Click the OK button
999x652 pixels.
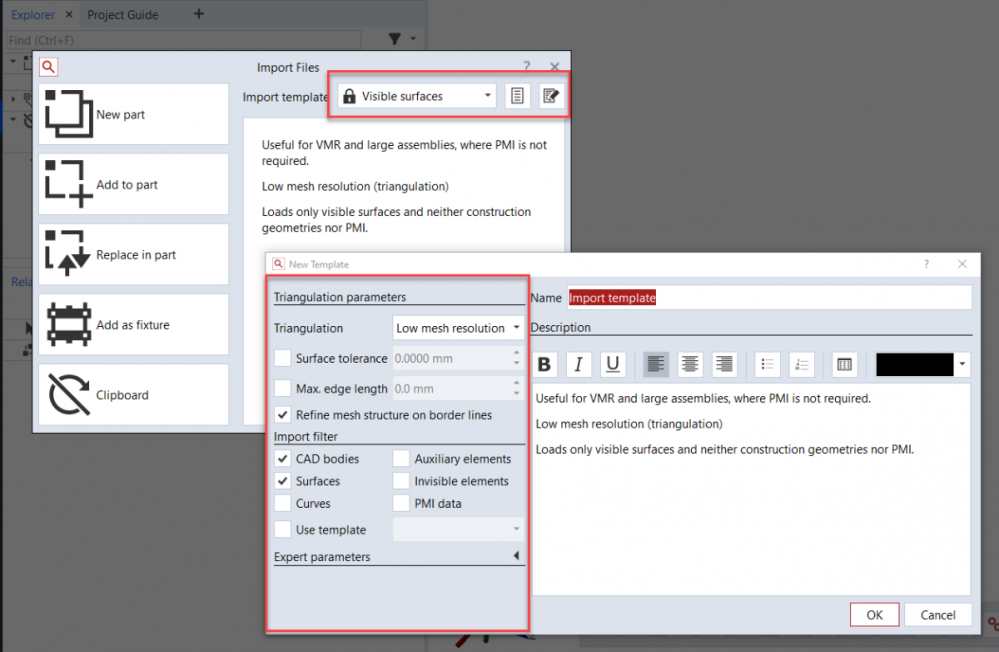coord(874,615)
